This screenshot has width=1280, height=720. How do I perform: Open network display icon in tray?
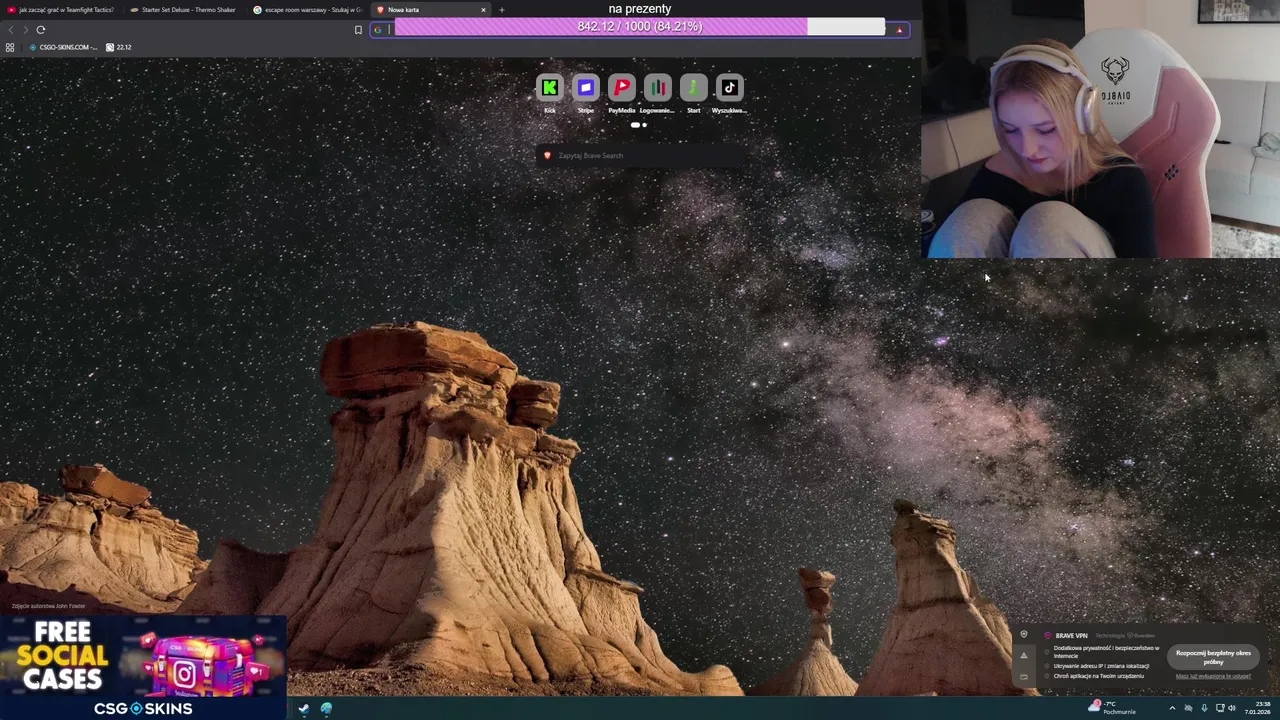point(1219,708)
